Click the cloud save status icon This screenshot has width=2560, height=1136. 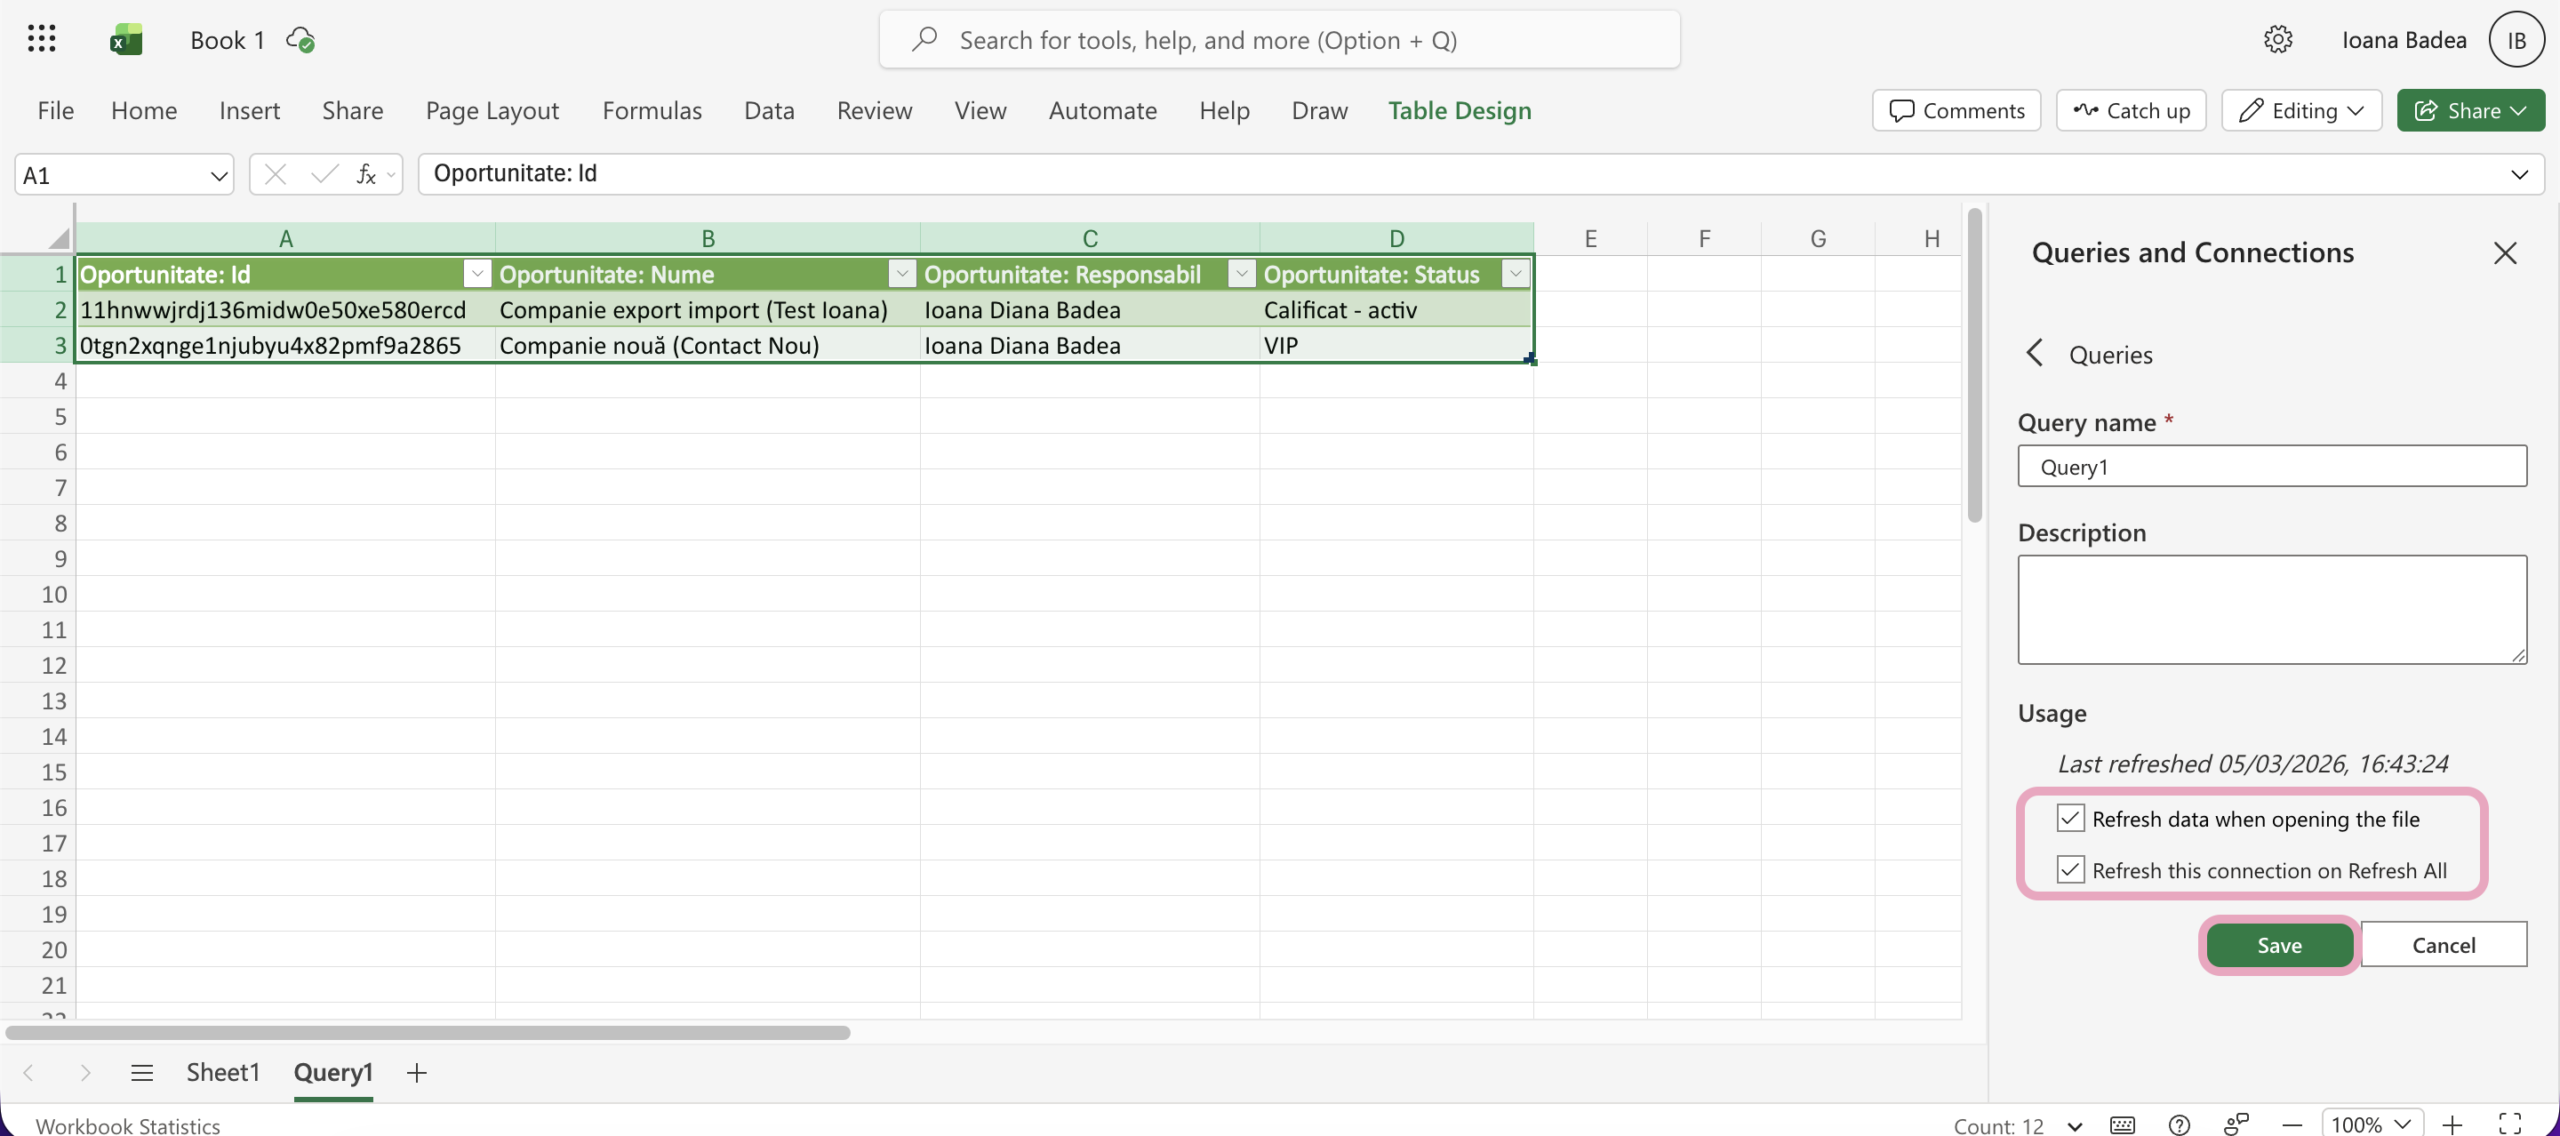[x=300, y=40]
